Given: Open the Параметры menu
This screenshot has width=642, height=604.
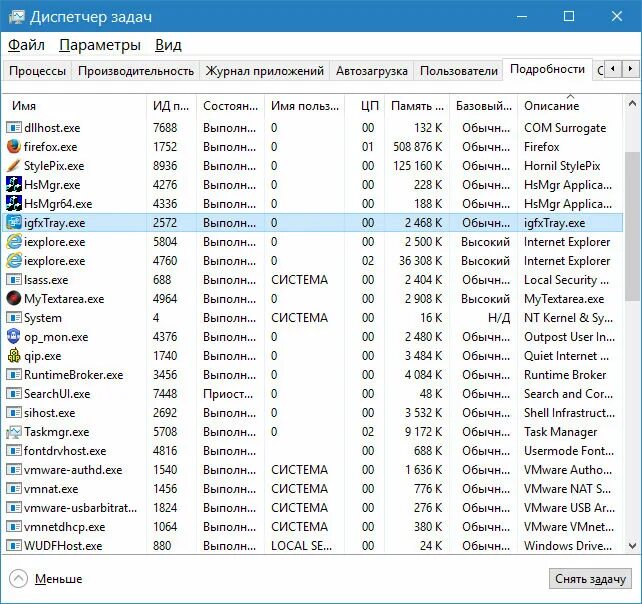Looking at the screenshot, I should (100, 45).
